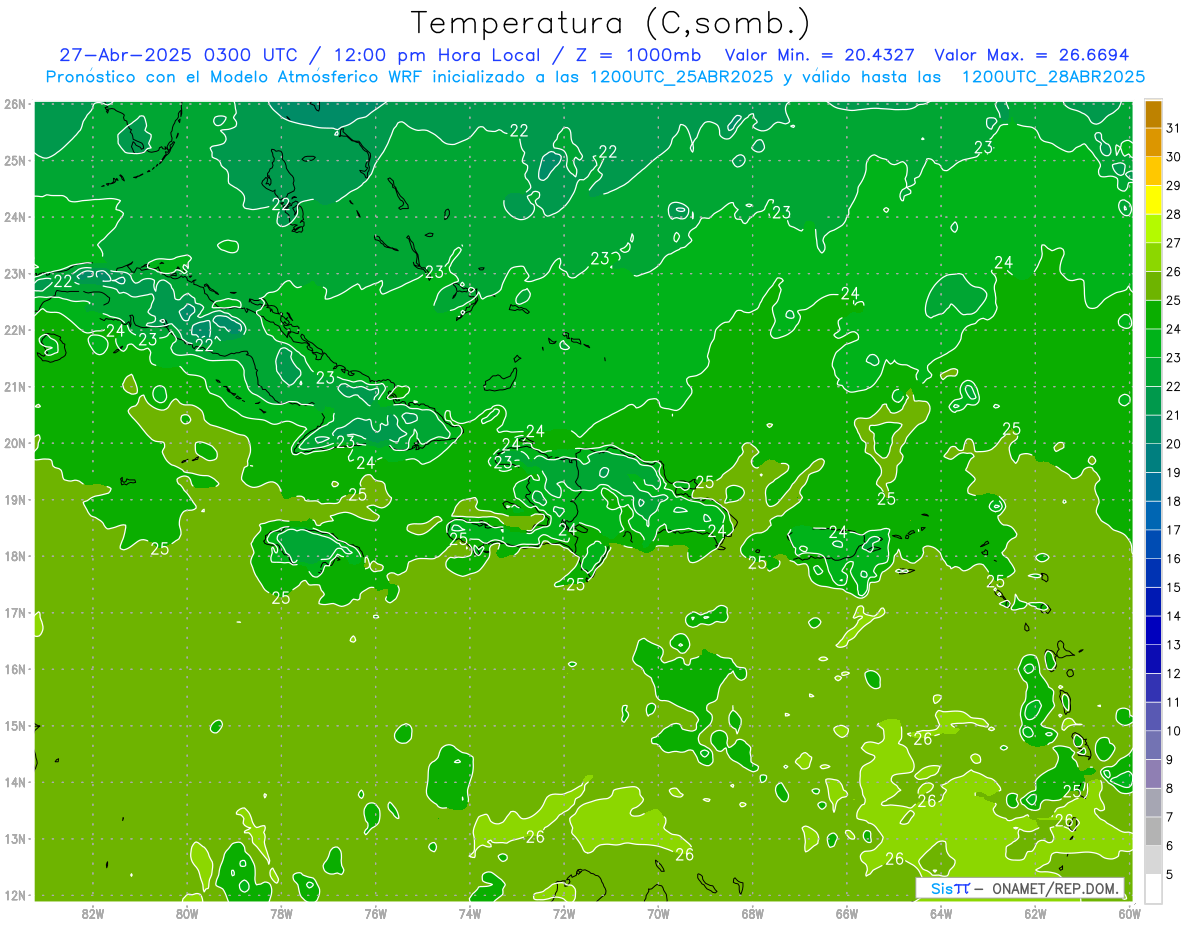1200x927 pixels.
Task: Click the longitude axis label "80W"
Action: [x=187, y=913]
